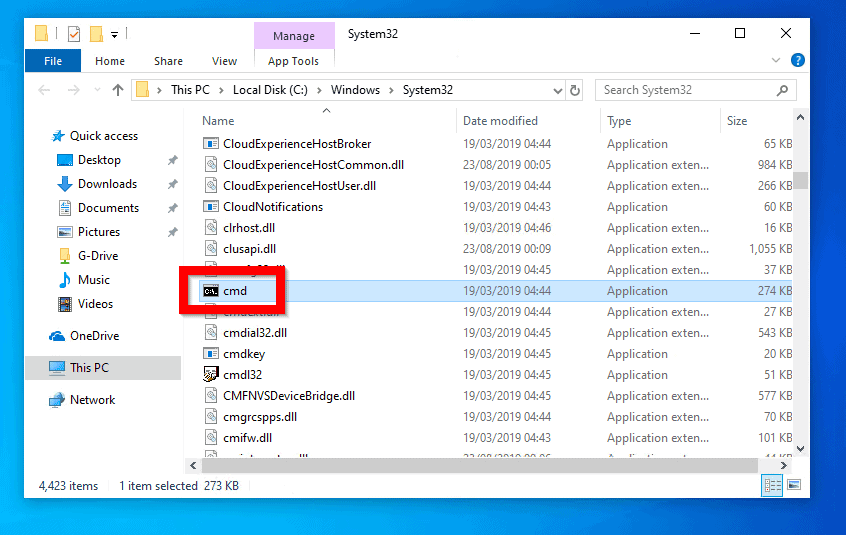Click System32 breadcrumb in address bar
The width and height of the screenshot is (846, 535).
(x=427, y=90)
